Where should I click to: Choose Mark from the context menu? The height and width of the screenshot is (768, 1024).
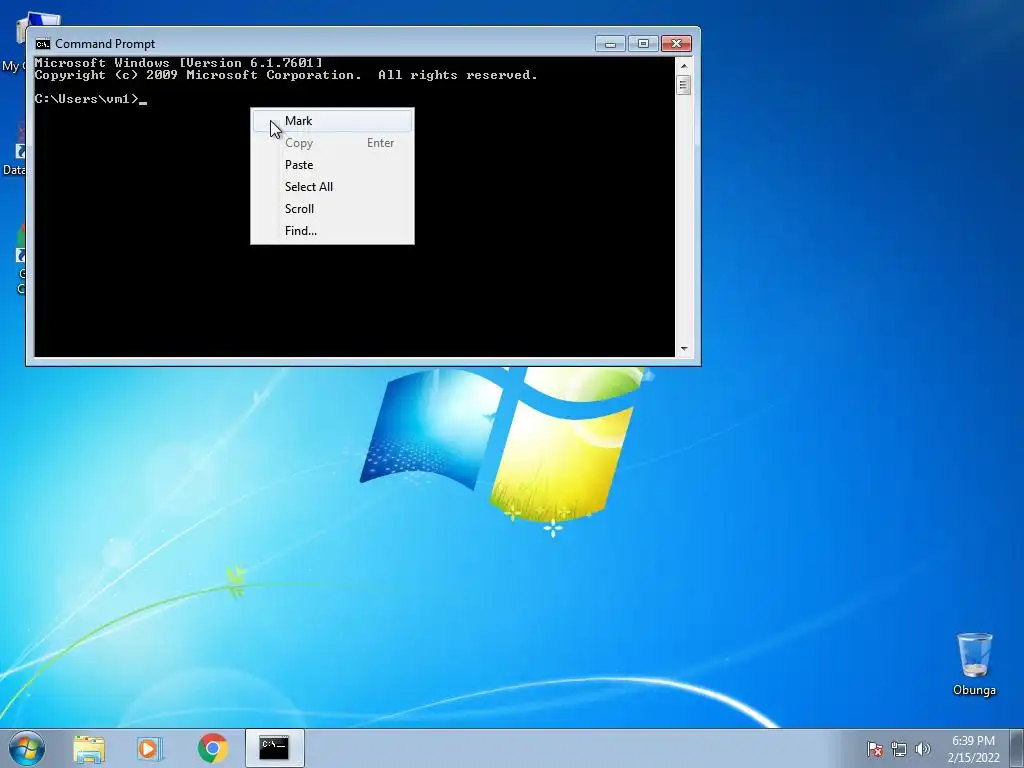coord(332,121)
